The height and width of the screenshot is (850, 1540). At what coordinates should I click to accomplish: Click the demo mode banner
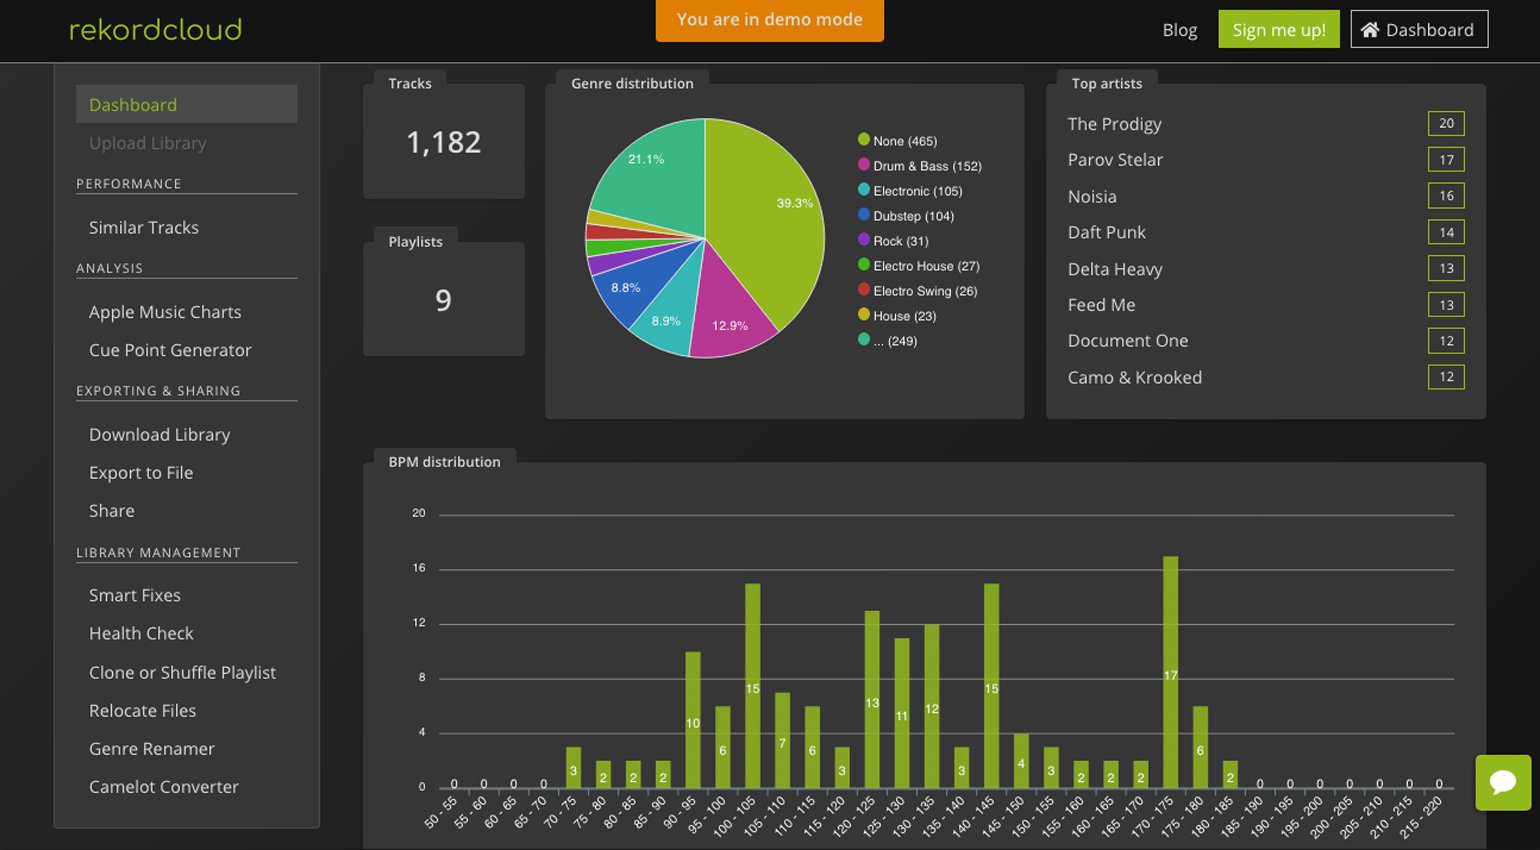point(770,20)
